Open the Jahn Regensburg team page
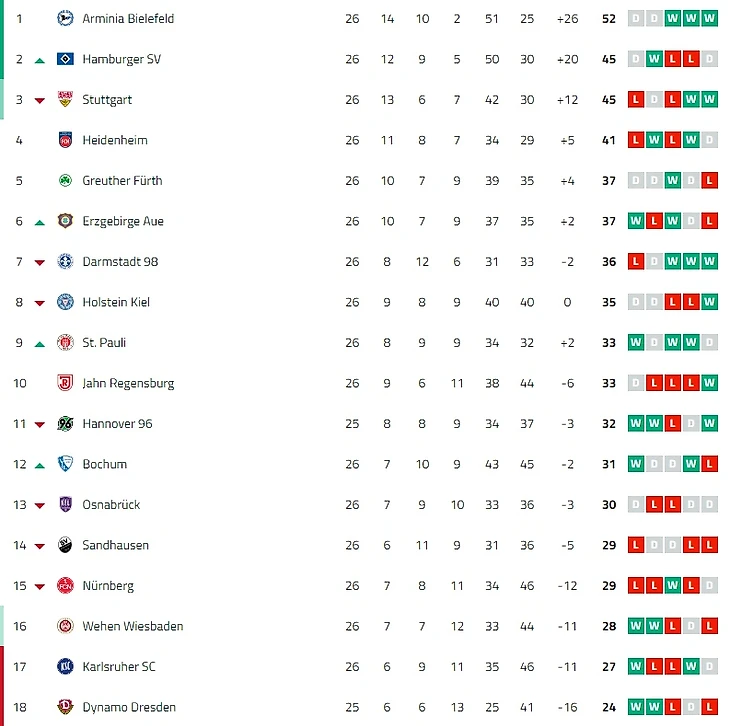This screenshot has height=726, width=730. tap(128, 383)
